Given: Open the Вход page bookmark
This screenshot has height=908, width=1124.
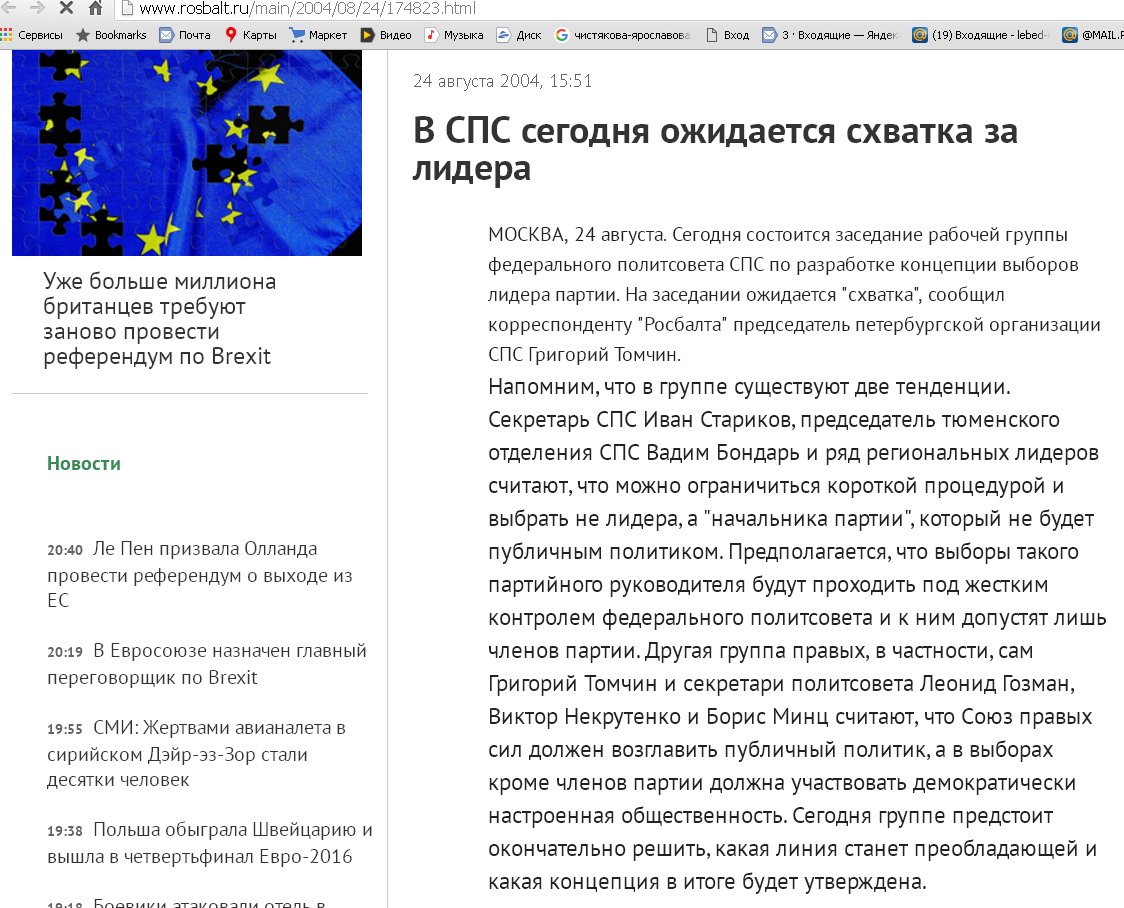Looking at the screenshot, I should (x=728, y=34).
